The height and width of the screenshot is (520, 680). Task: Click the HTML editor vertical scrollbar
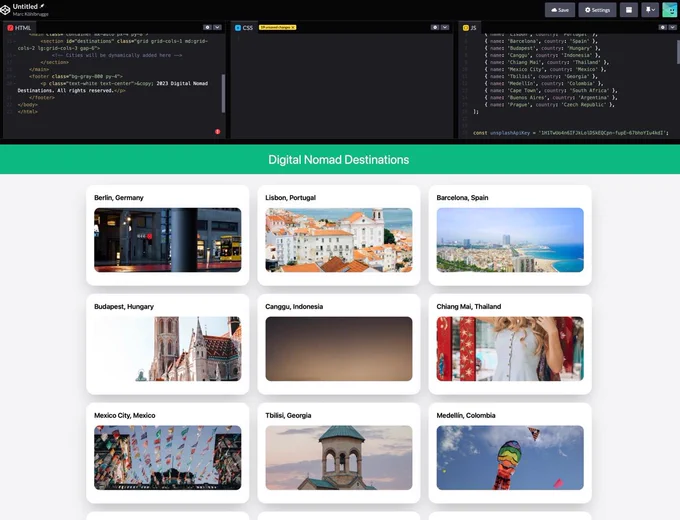[223, 93]
